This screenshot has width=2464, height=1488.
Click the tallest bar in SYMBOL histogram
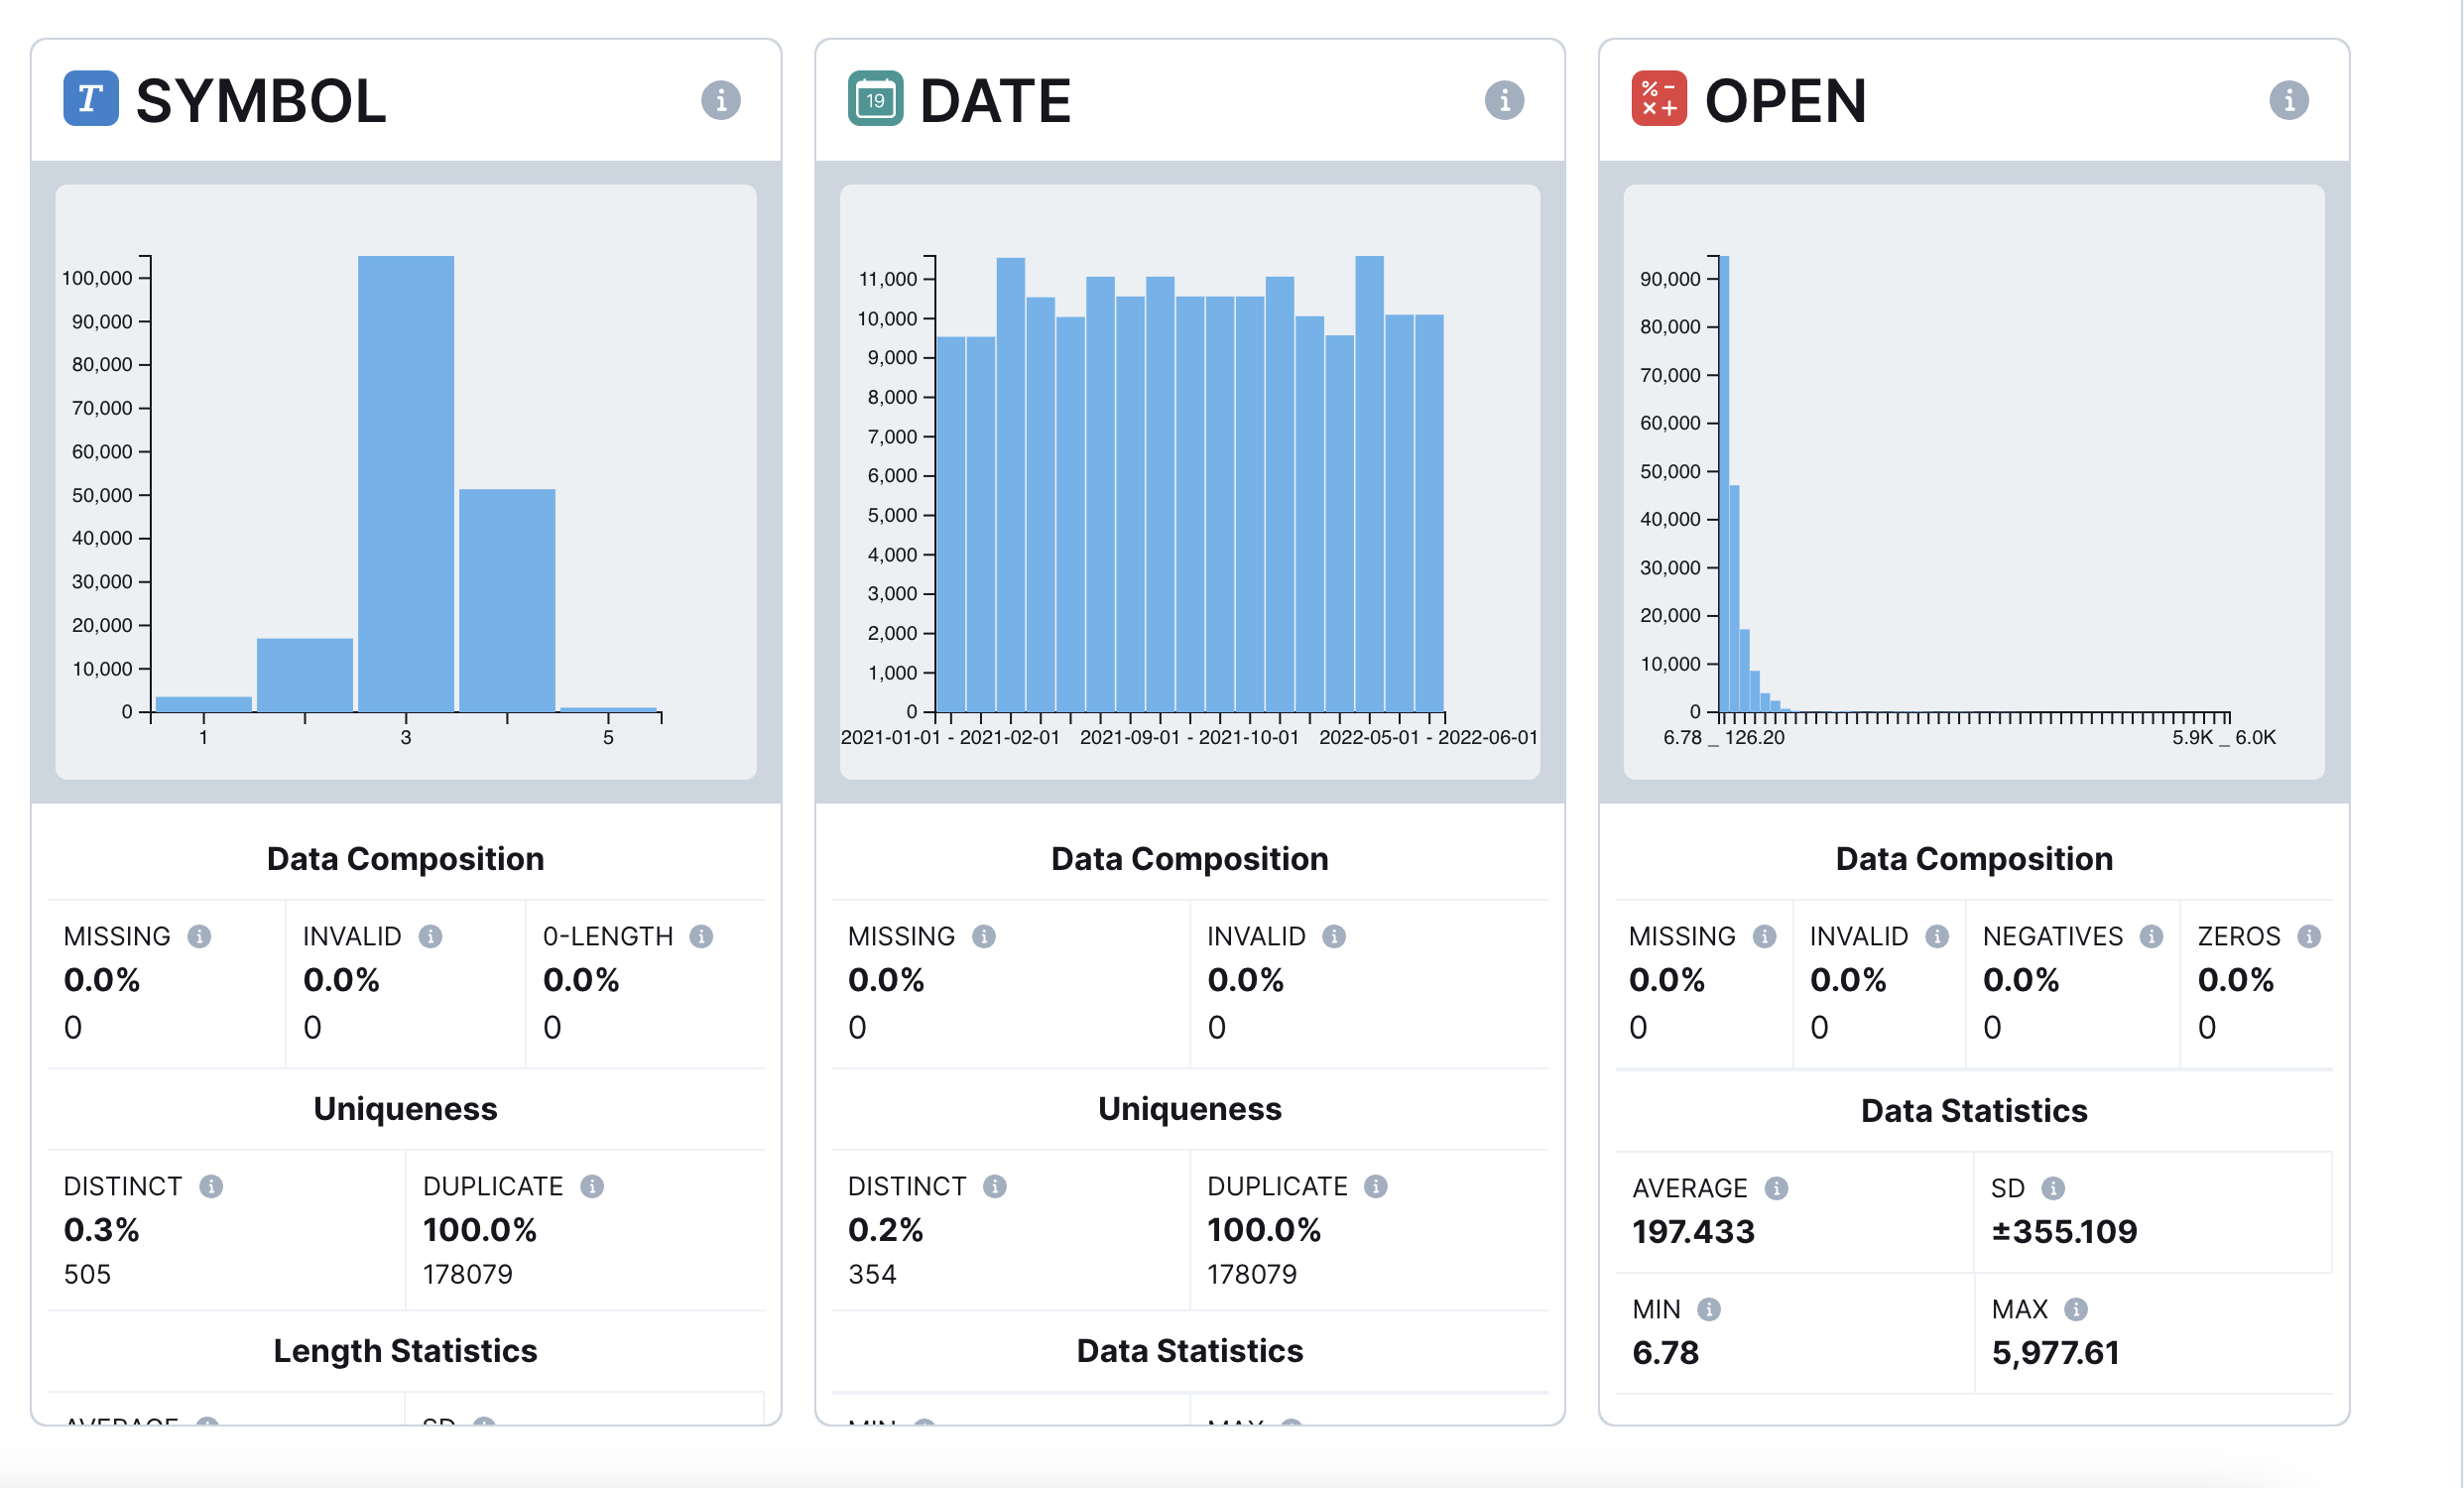point(406,484)
